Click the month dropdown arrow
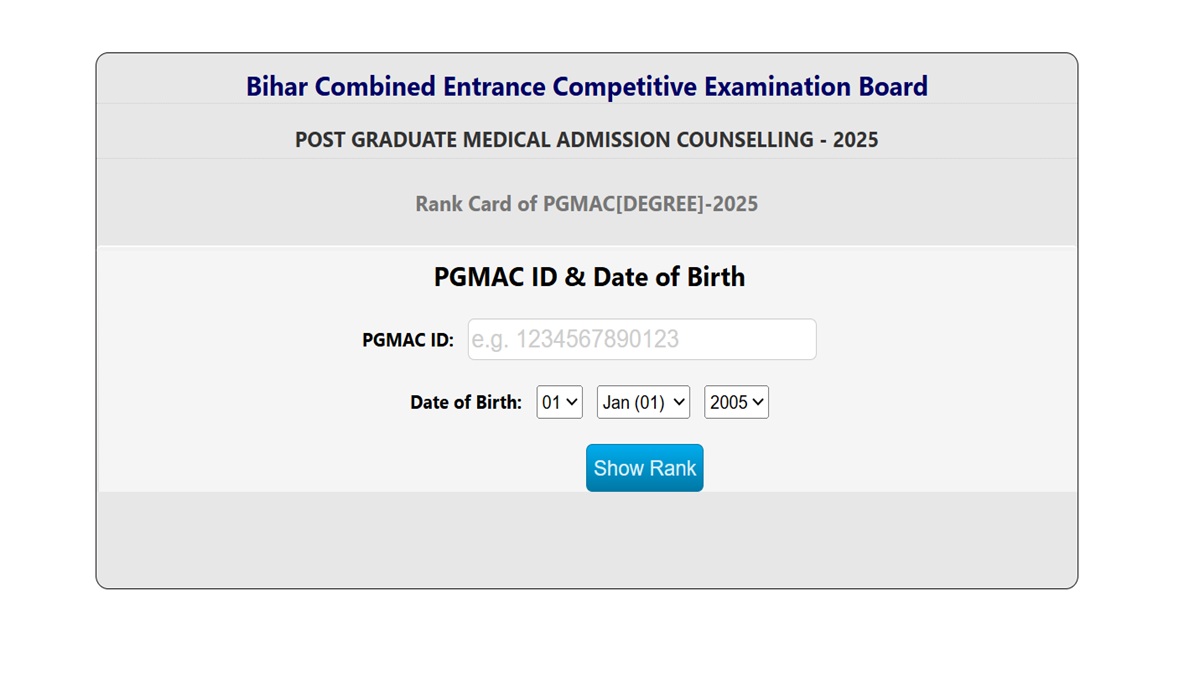Viewport: 1200px width, 675px height. pos(679,402)
